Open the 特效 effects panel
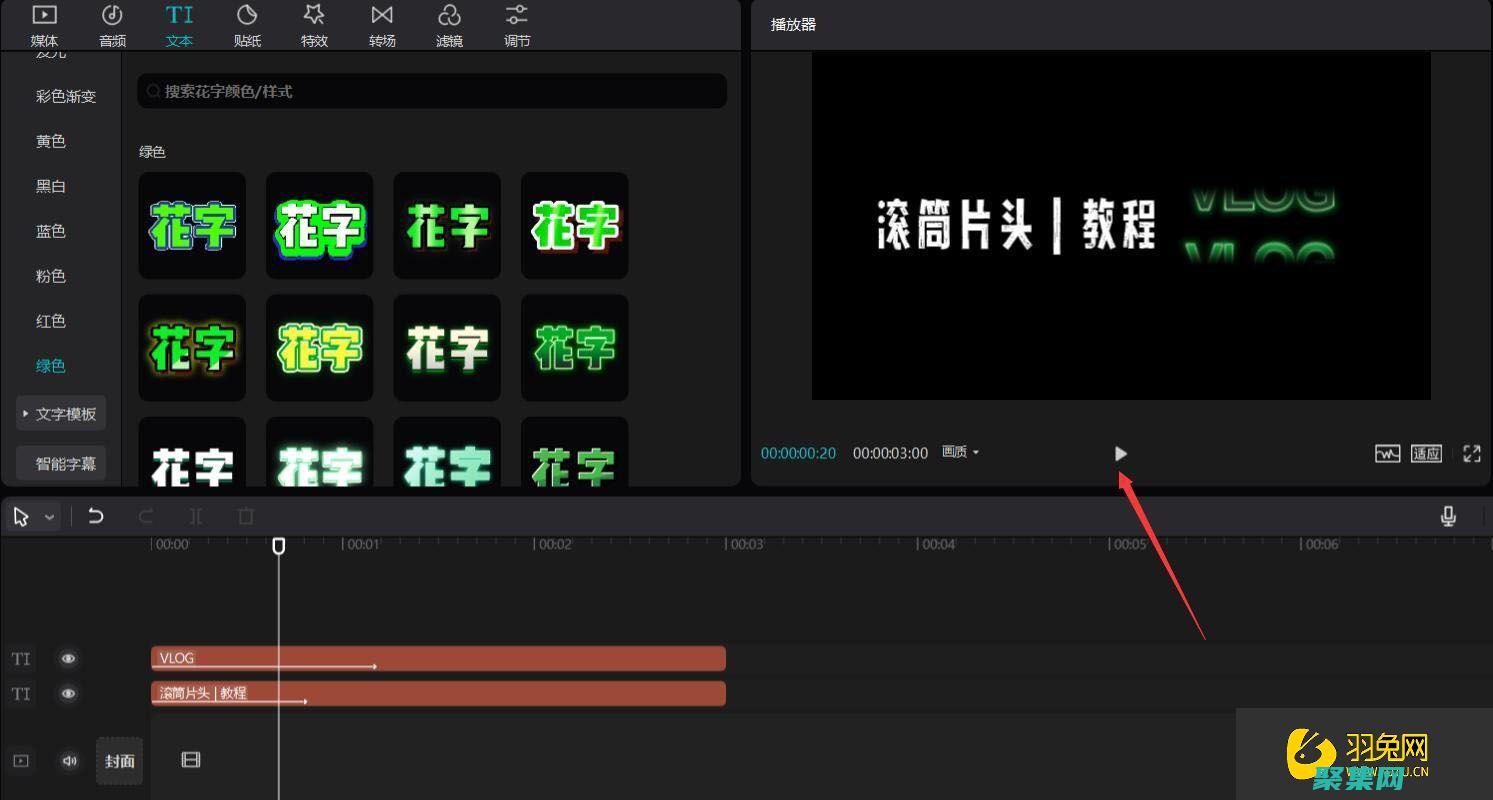Viewport: 1493px width, 800px height. [314, 24]
